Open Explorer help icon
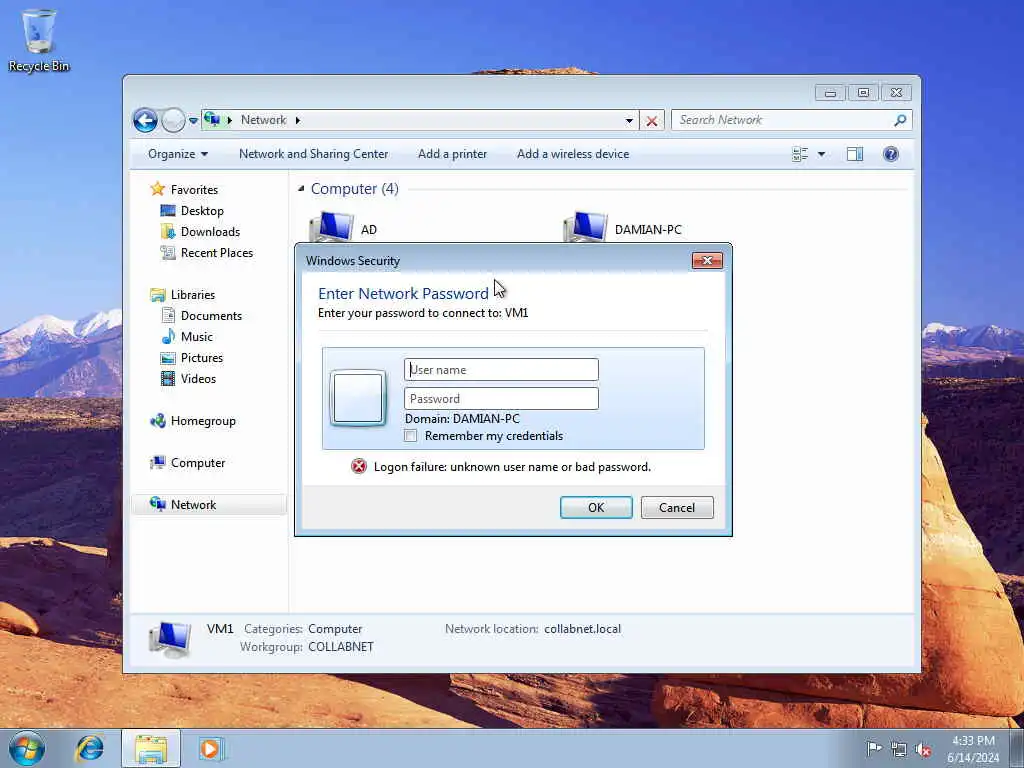The height and width of the screenshot is (768, 1024). (891, 154)
